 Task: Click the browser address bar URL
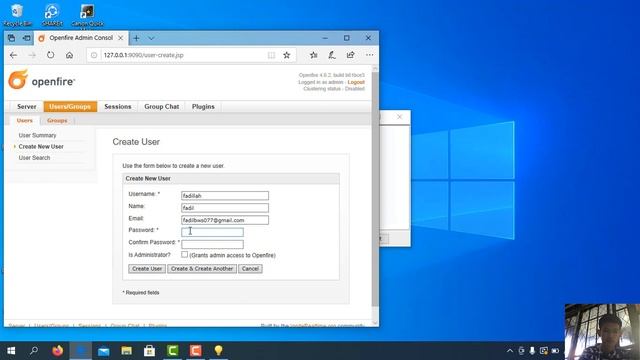click(143, 55)
